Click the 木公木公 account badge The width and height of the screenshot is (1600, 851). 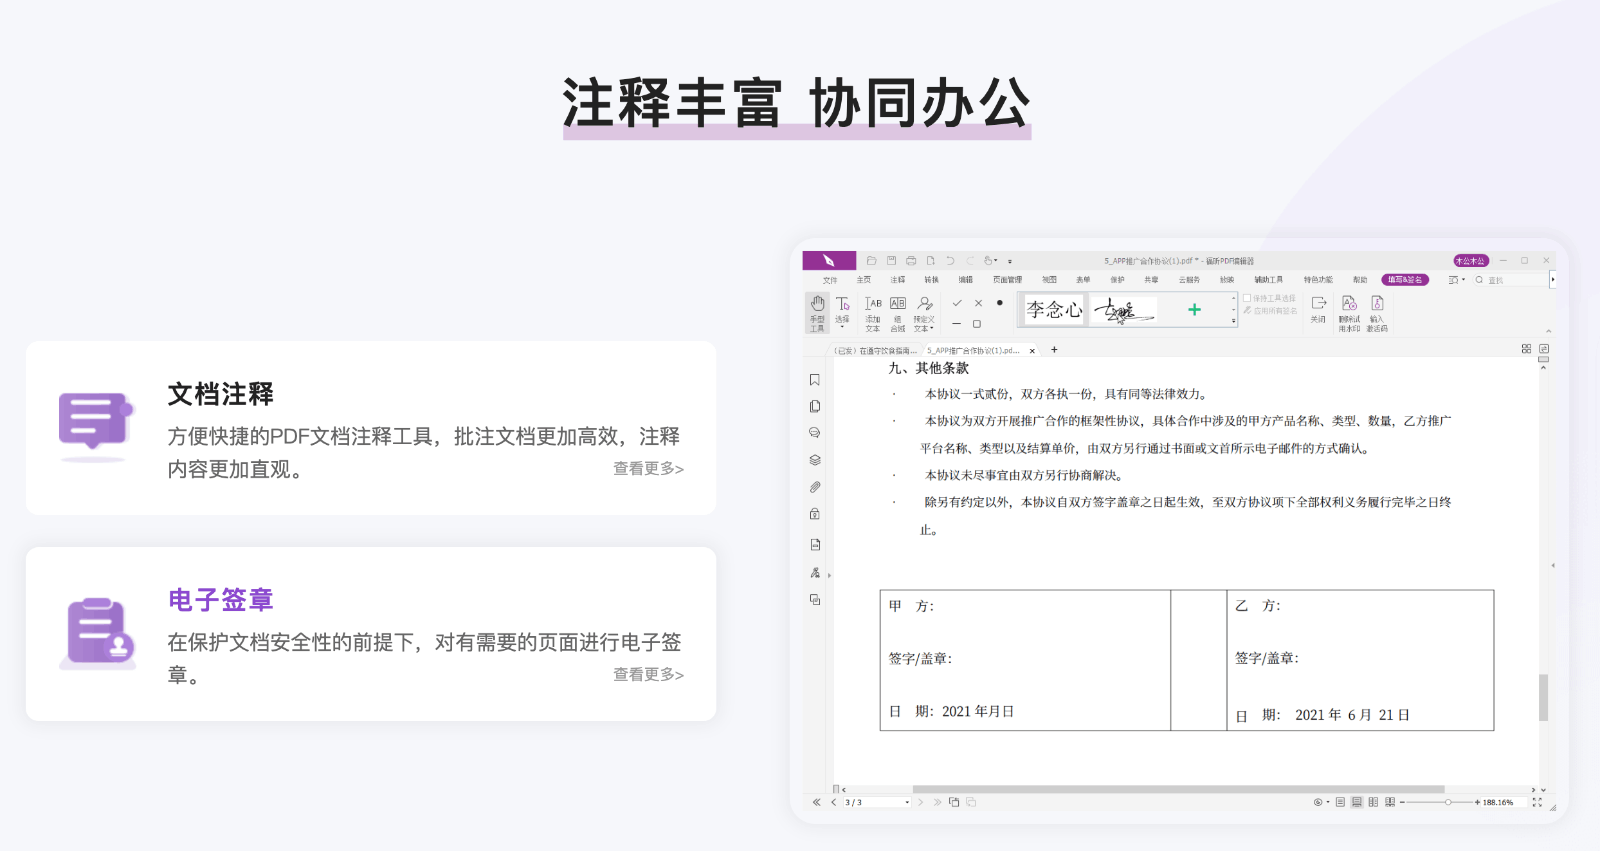point(1471,261)
